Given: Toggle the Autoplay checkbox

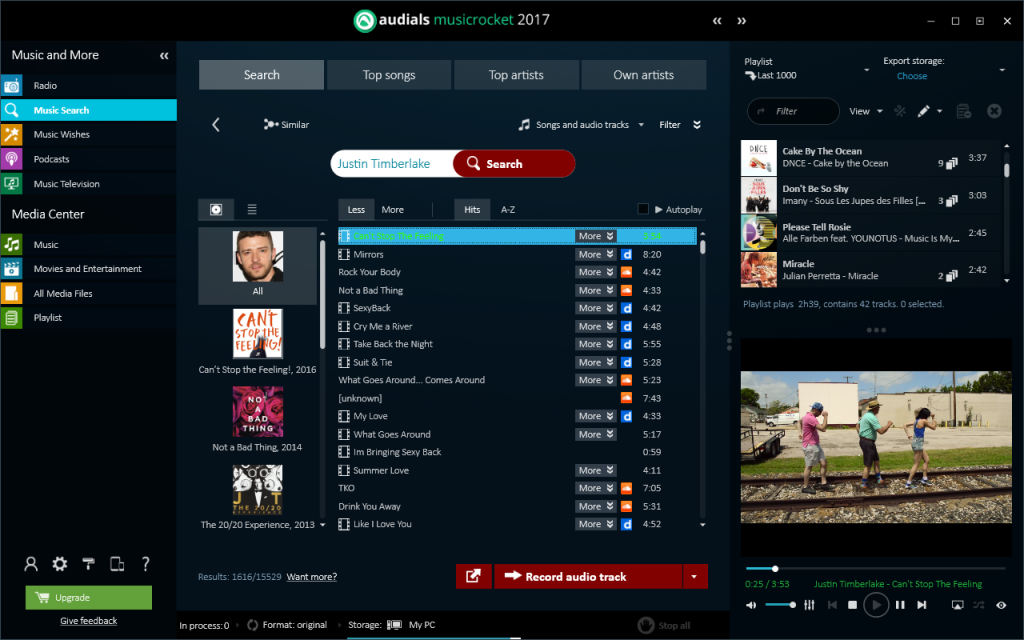Looking at the screenshot, I should click(642, 209).
